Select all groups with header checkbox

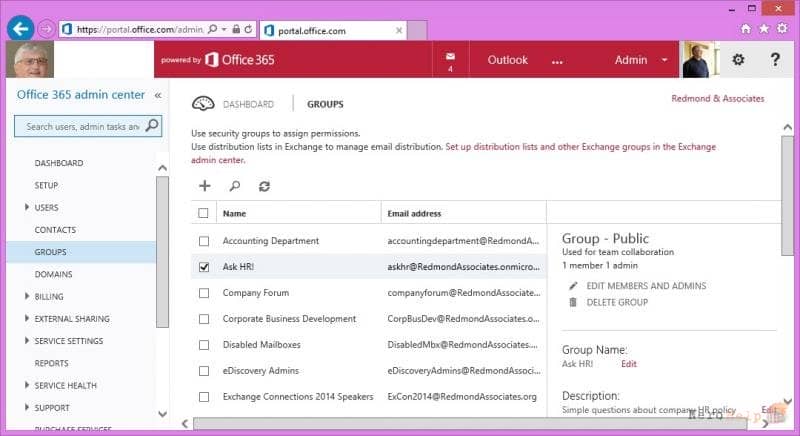pos(203,213)
